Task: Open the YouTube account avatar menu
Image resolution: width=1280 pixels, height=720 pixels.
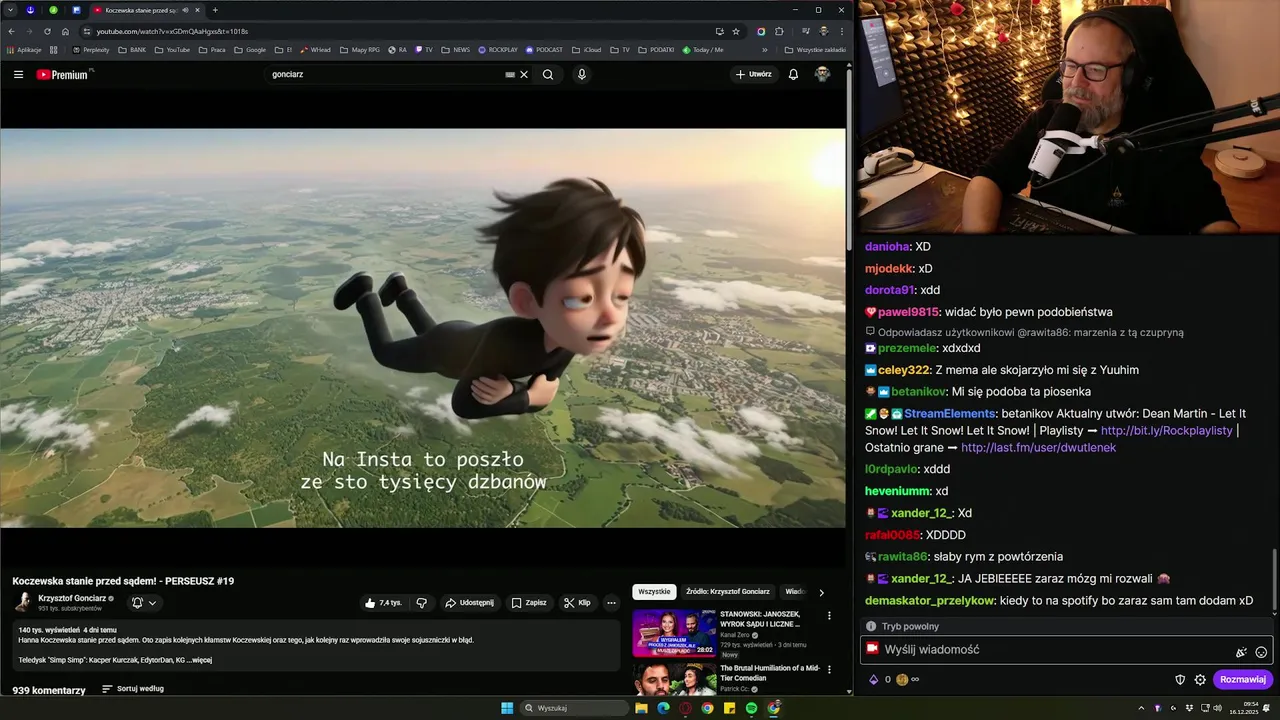Action: (822, 74)
